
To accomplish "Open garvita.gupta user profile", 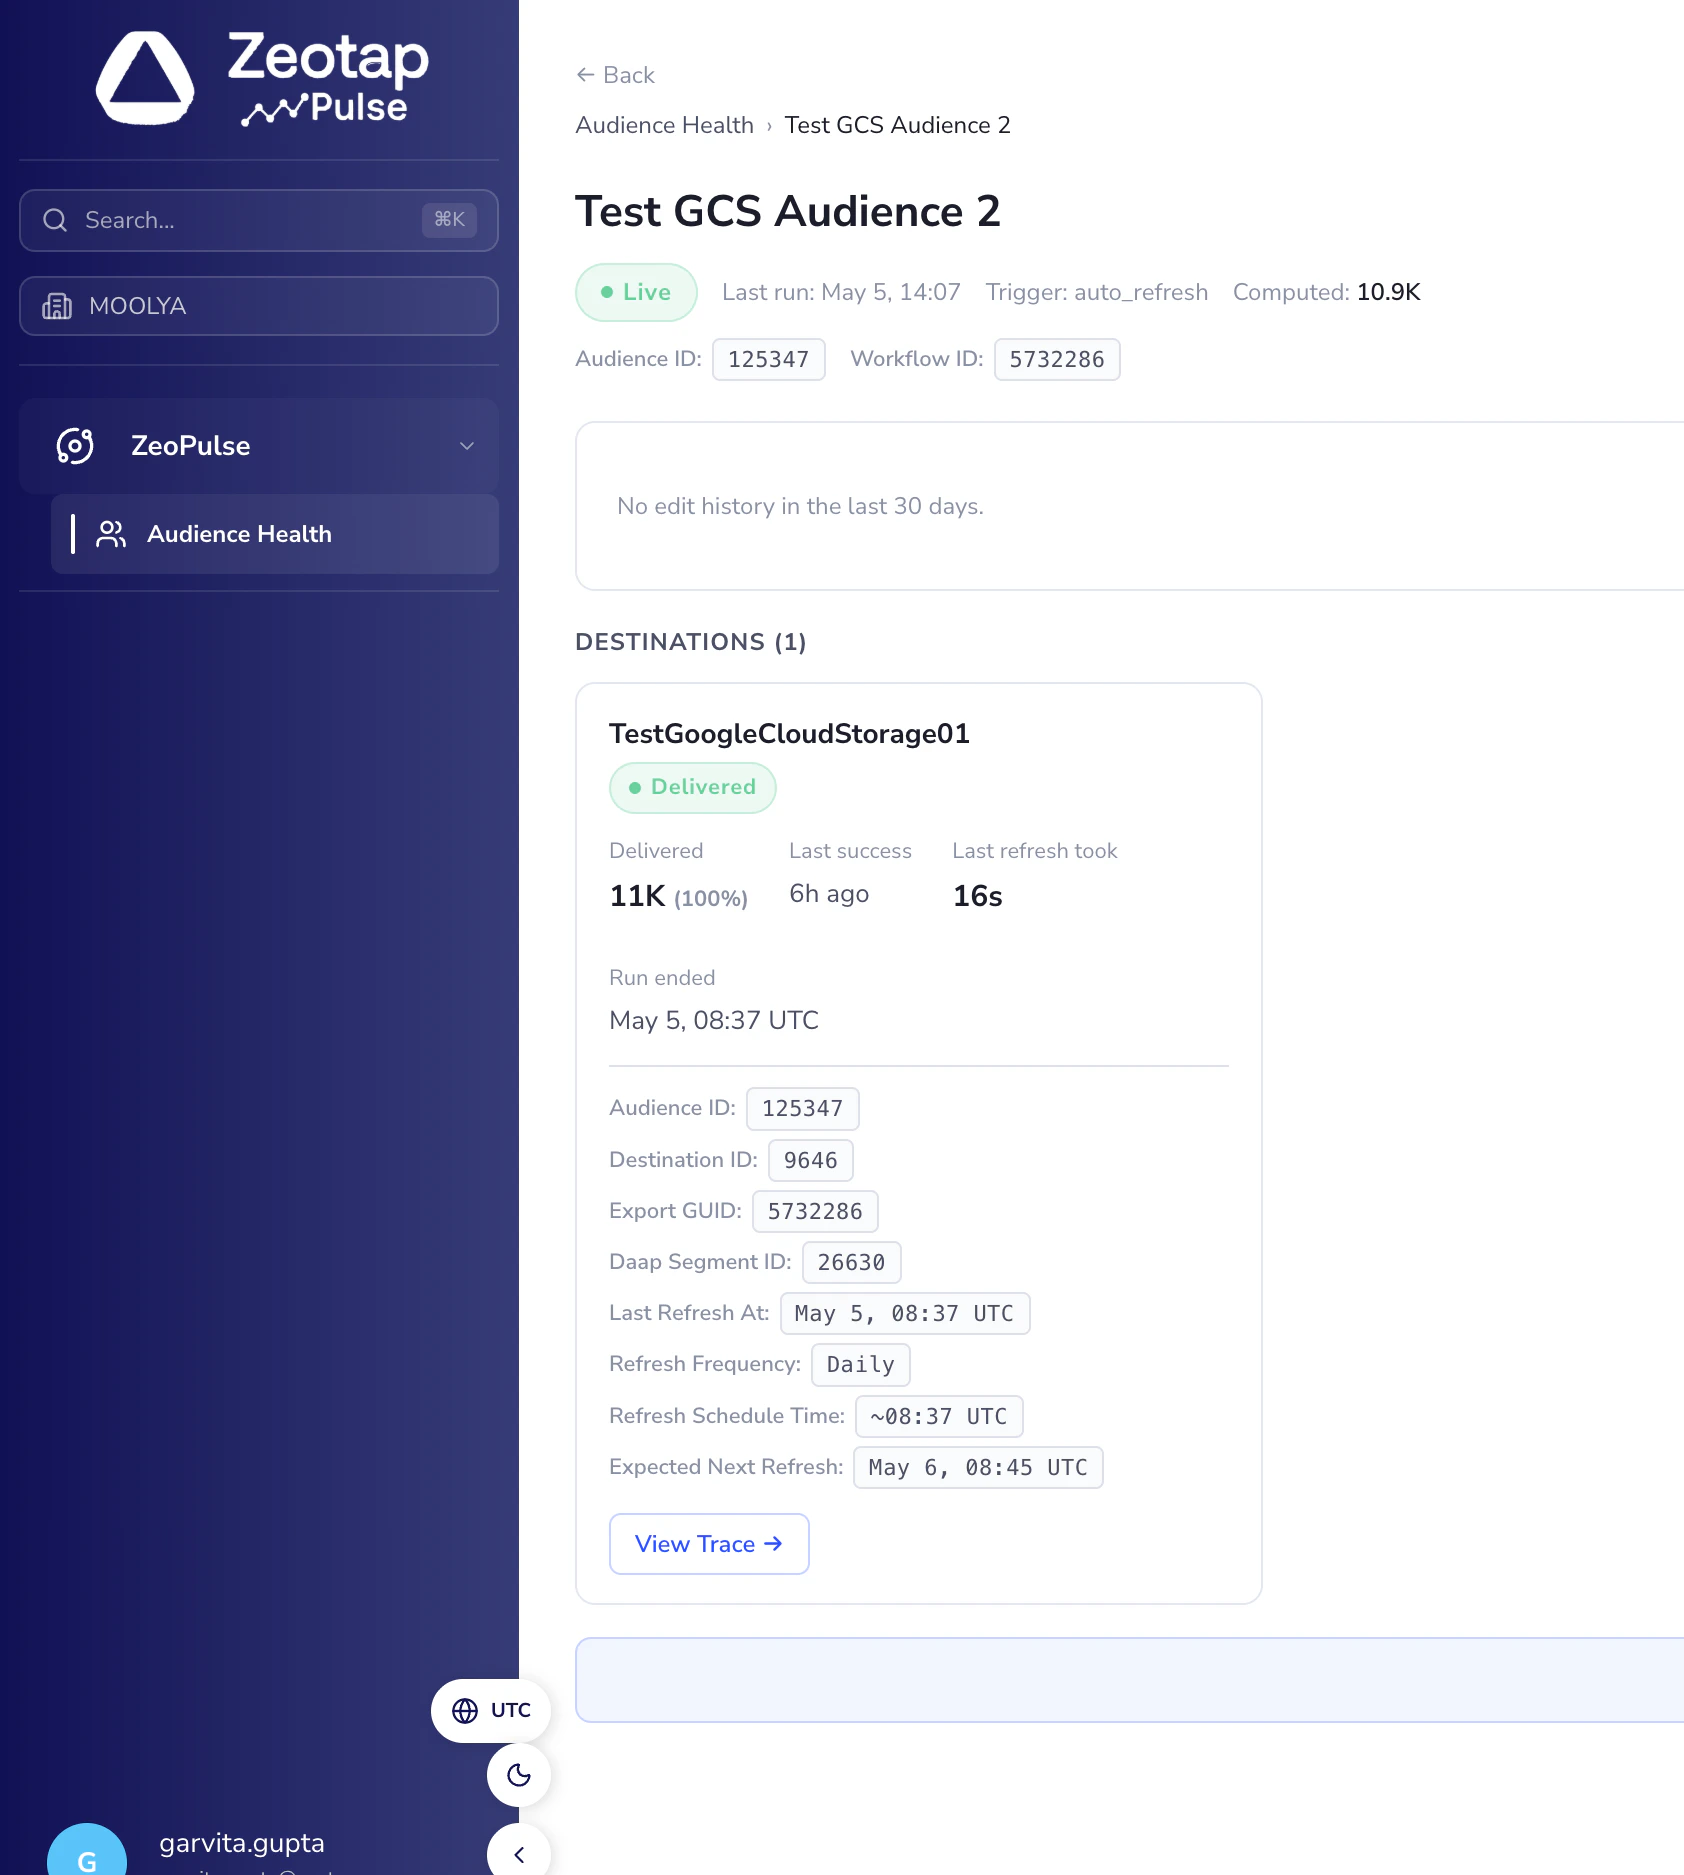I will (x=242, y=1843).
